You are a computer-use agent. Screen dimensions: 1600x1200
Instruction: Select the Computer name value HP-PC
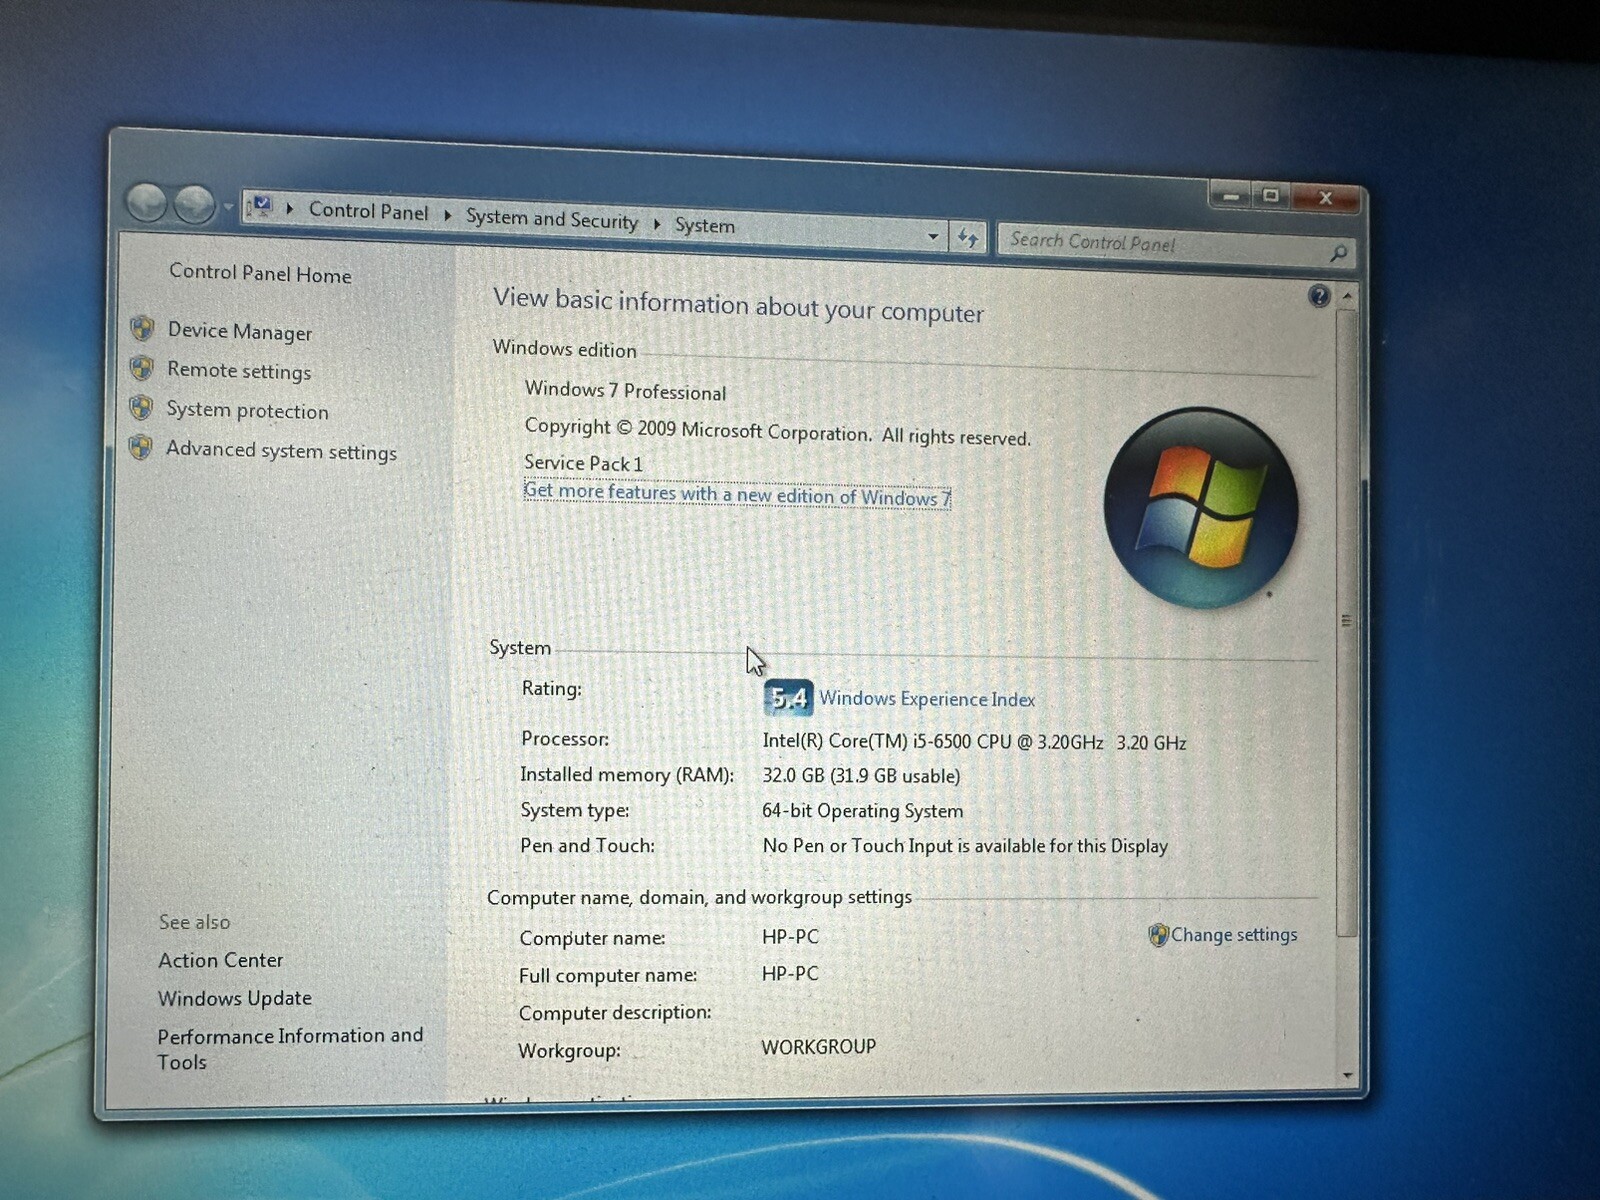coord(790,937)
